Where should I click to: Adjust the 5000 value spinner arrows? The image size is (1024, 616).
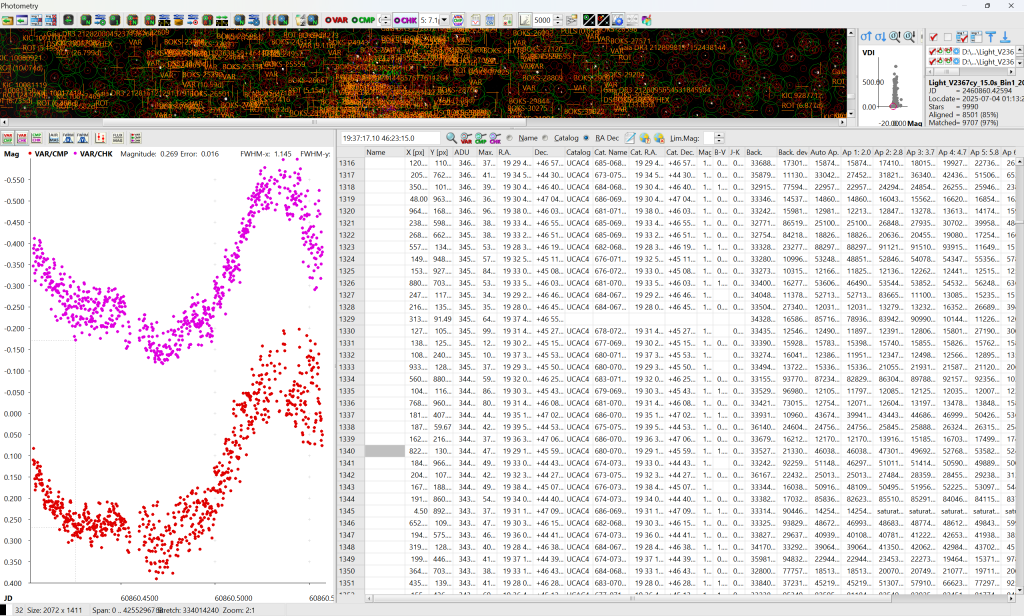click(558, 20)
